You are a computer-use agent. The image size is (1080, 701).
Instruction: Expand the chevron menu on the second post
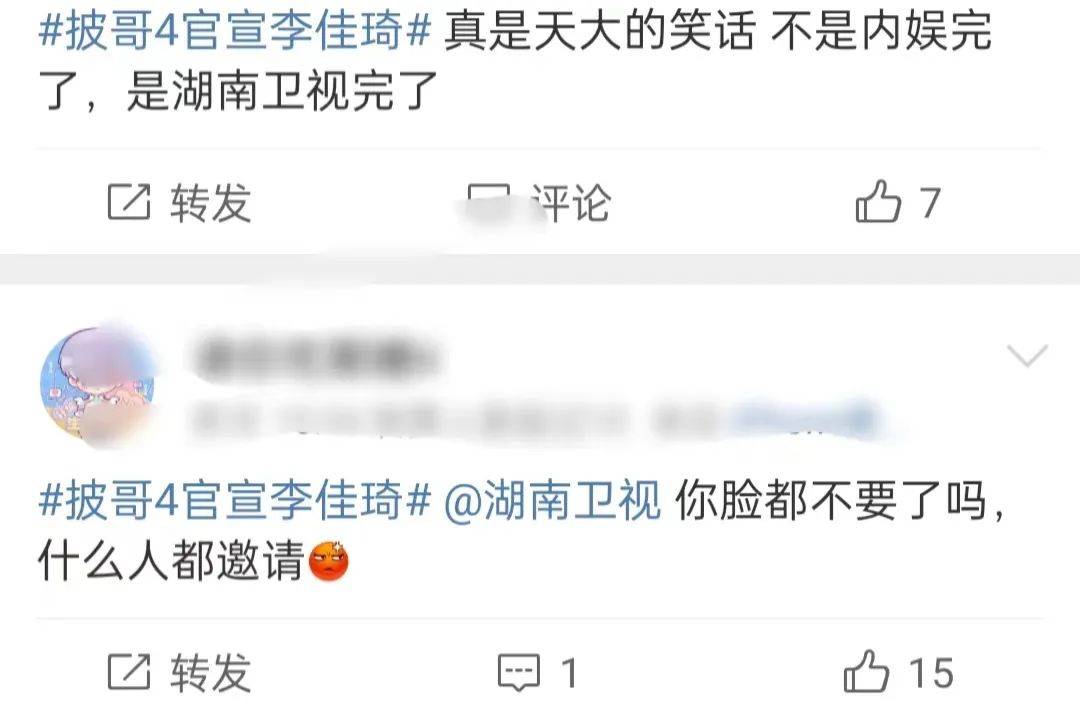(x=1027, y=355)
